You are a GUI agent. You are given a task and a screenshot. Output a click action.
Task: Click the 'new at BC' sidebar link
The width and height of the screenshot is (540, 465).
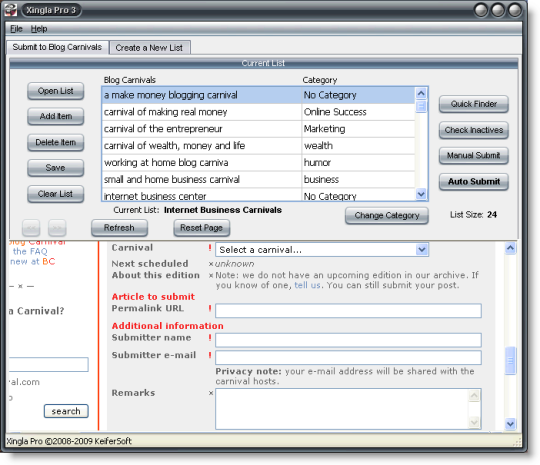pos(33,262)
